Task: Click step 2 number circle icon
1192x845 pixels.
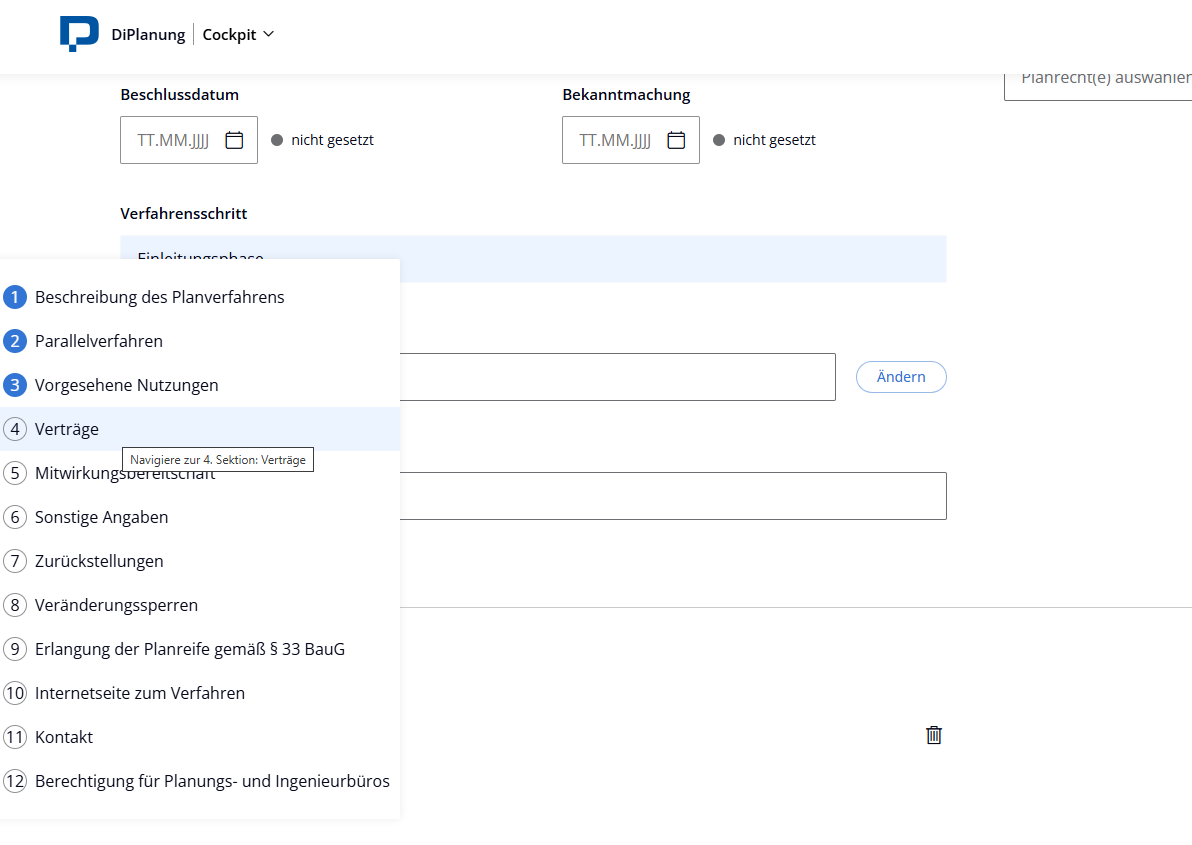Action: point(15,341)
